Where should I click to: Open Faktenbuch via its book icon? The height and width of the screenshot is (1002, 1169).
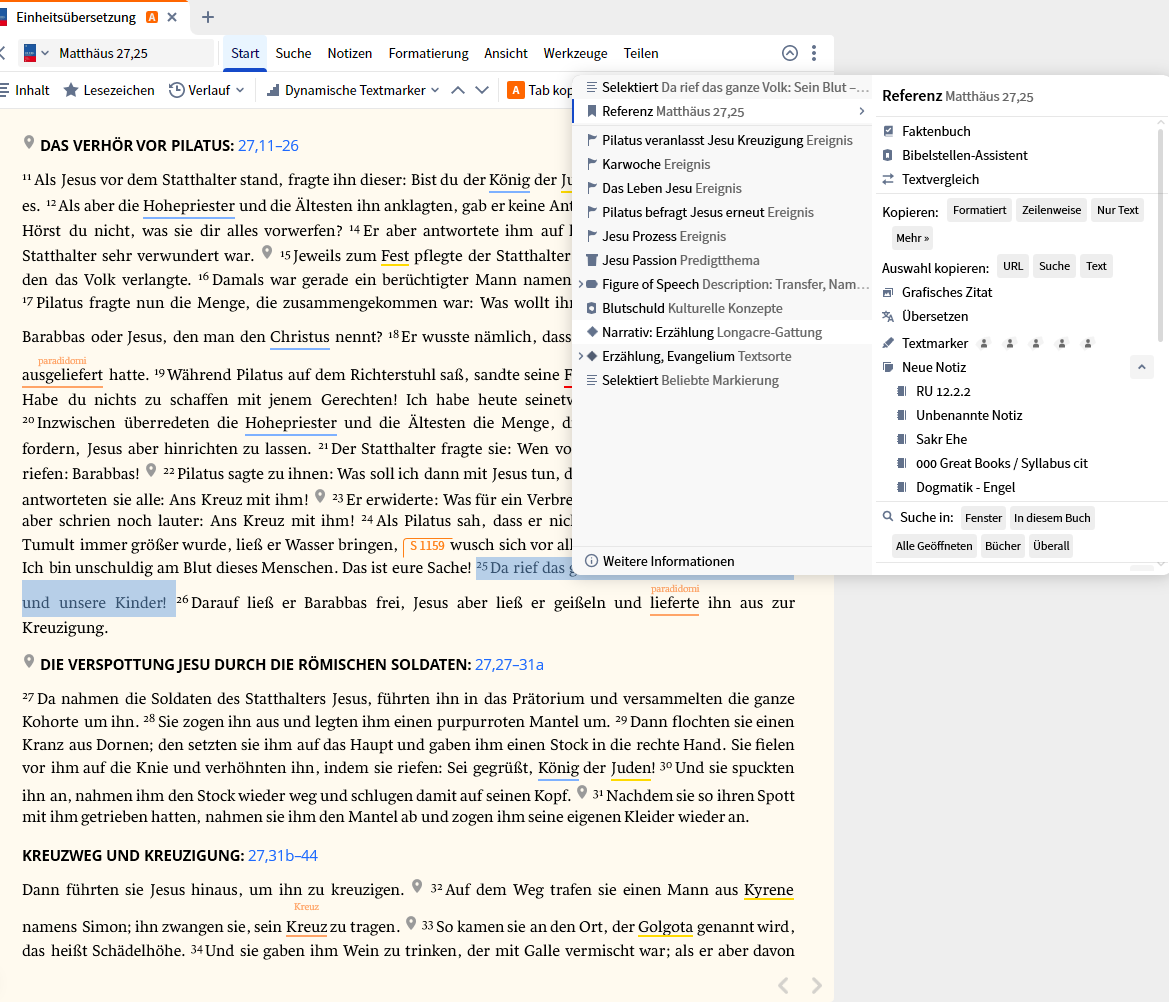(888, 131)
